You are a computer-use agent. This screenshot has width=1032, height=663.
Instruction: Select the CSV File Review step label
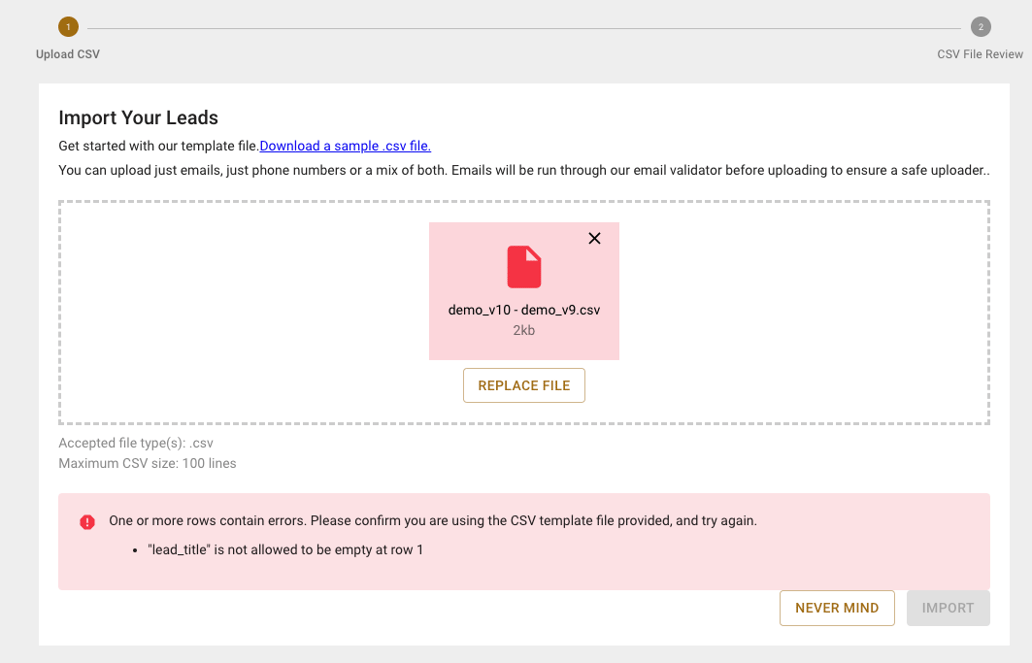[980, 54]
